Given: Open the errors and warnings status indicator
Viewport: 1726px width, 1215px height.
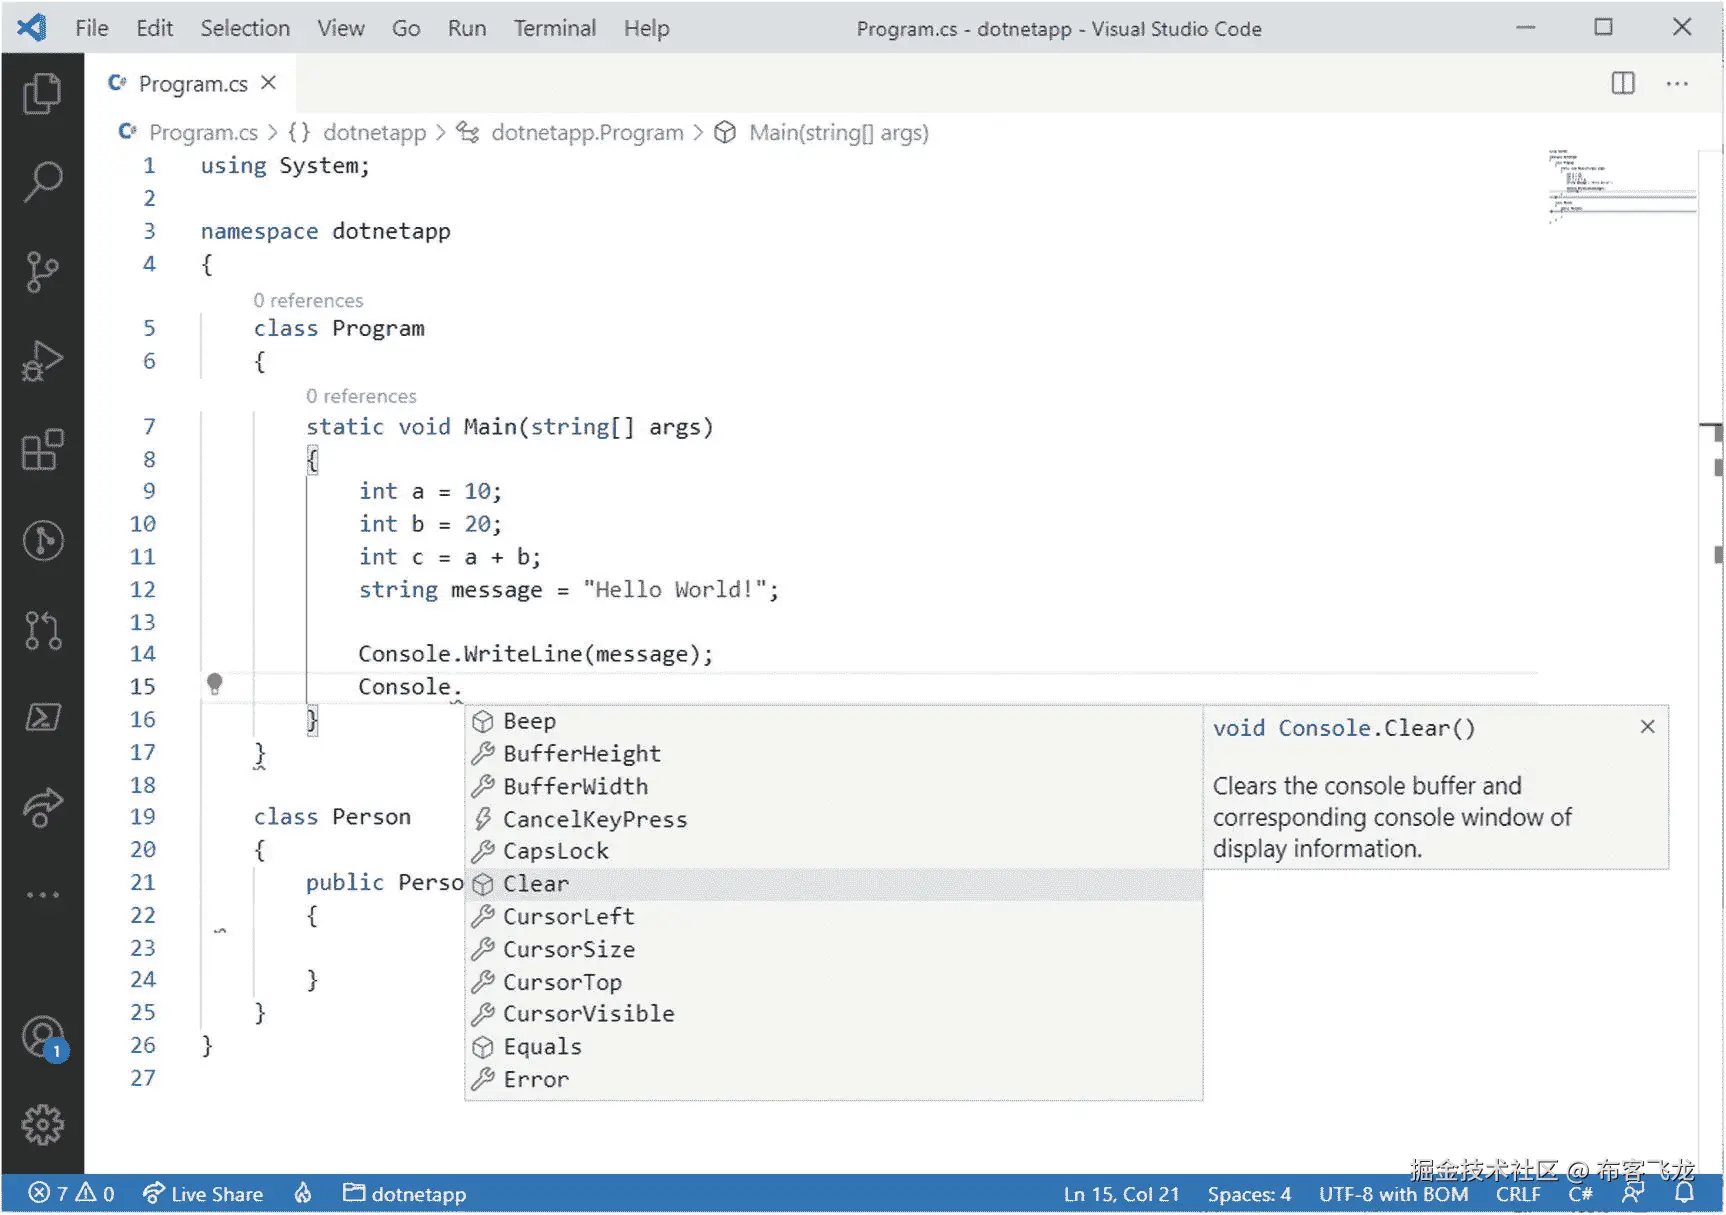Looking at the screenshot, I should pyautogui.click(x=70, y=1193).
